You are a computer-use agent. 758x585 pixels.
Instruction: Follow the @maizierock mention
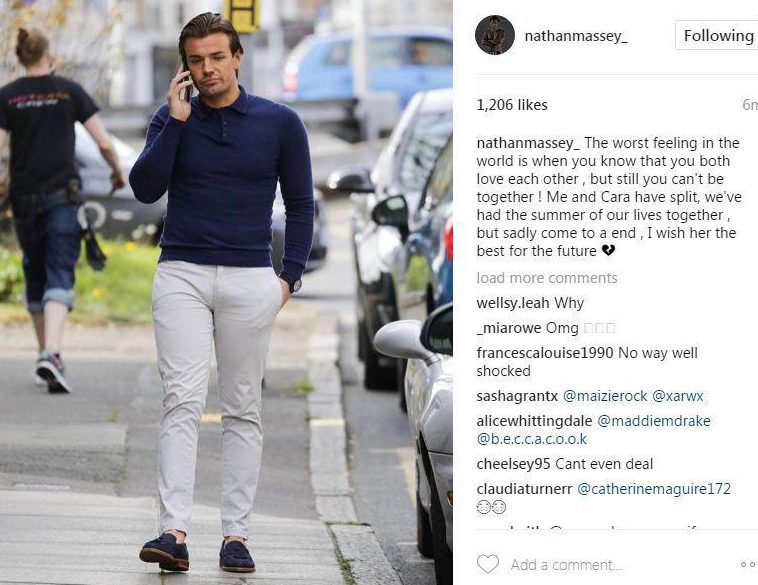605,396
